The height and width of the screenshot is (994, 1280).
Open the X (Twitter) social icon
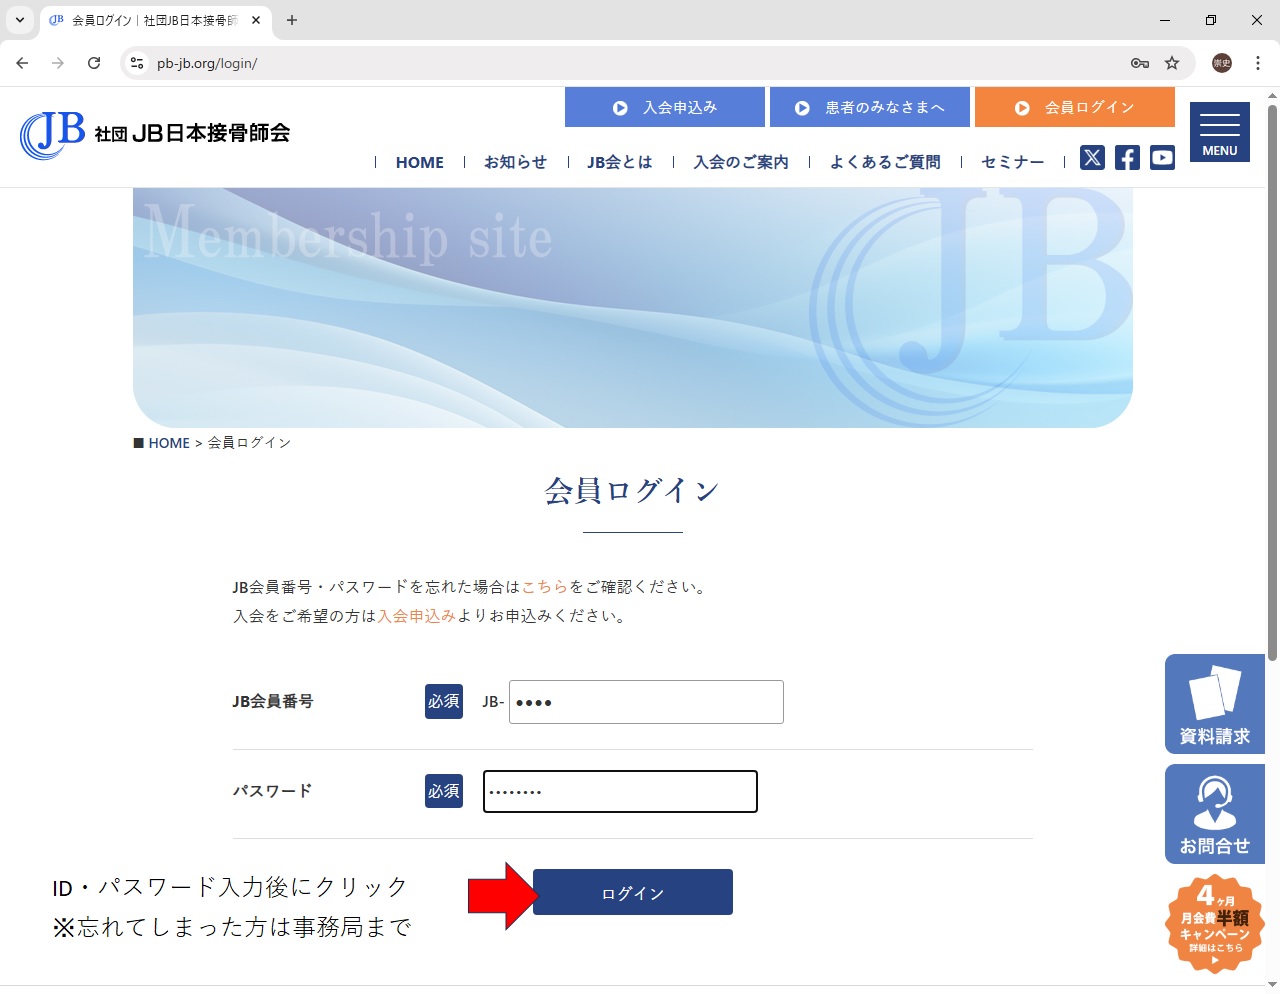(x=1092, y=158)
